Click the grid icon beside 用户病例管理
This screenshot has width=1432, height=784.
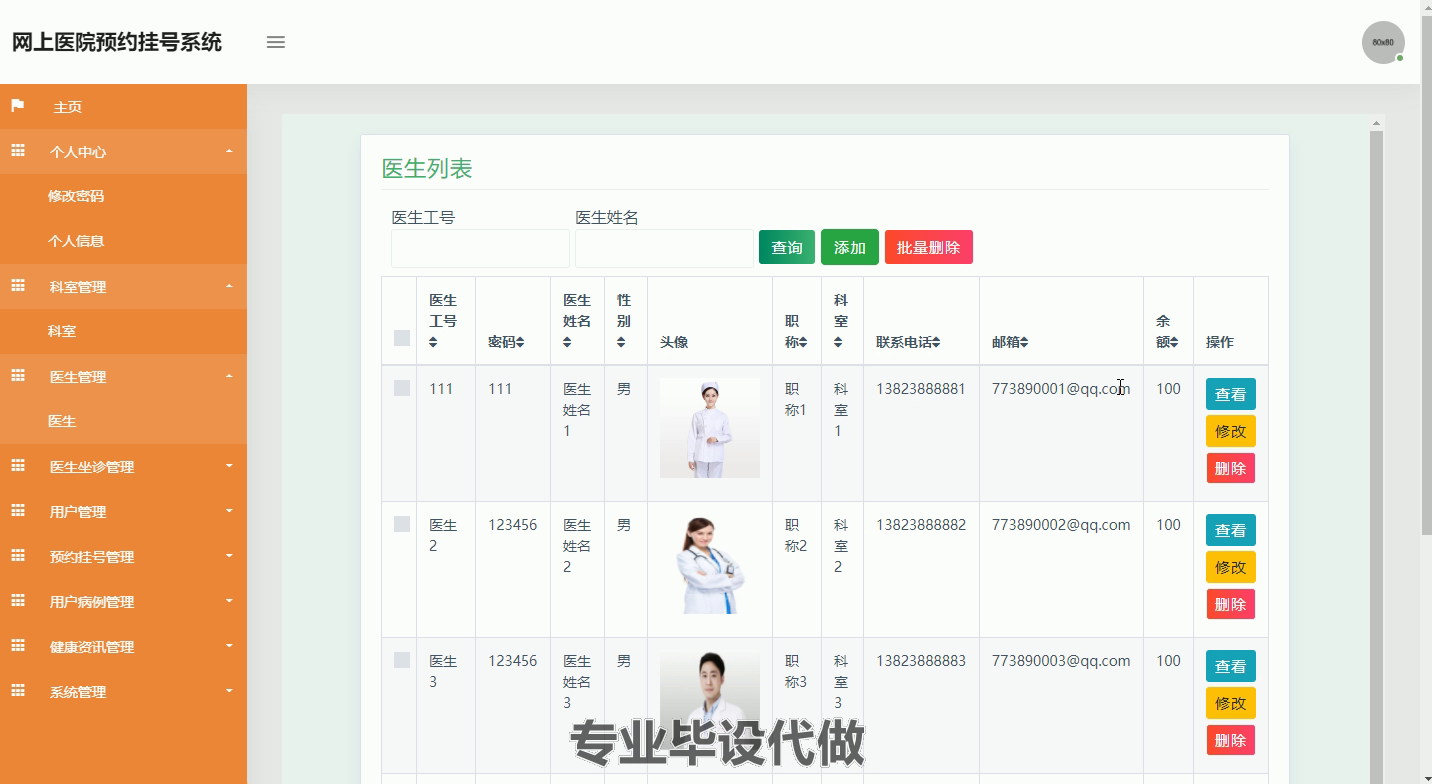pyautogui.click(x=18, y=601)
